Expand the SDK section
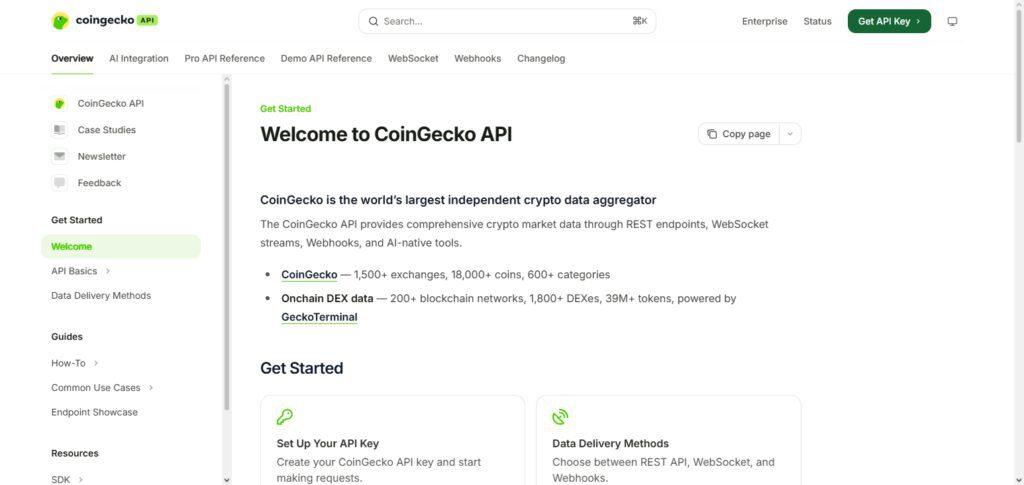Image resolution: width=1024 pixels, height=485 pixels. tap(81, 479)
